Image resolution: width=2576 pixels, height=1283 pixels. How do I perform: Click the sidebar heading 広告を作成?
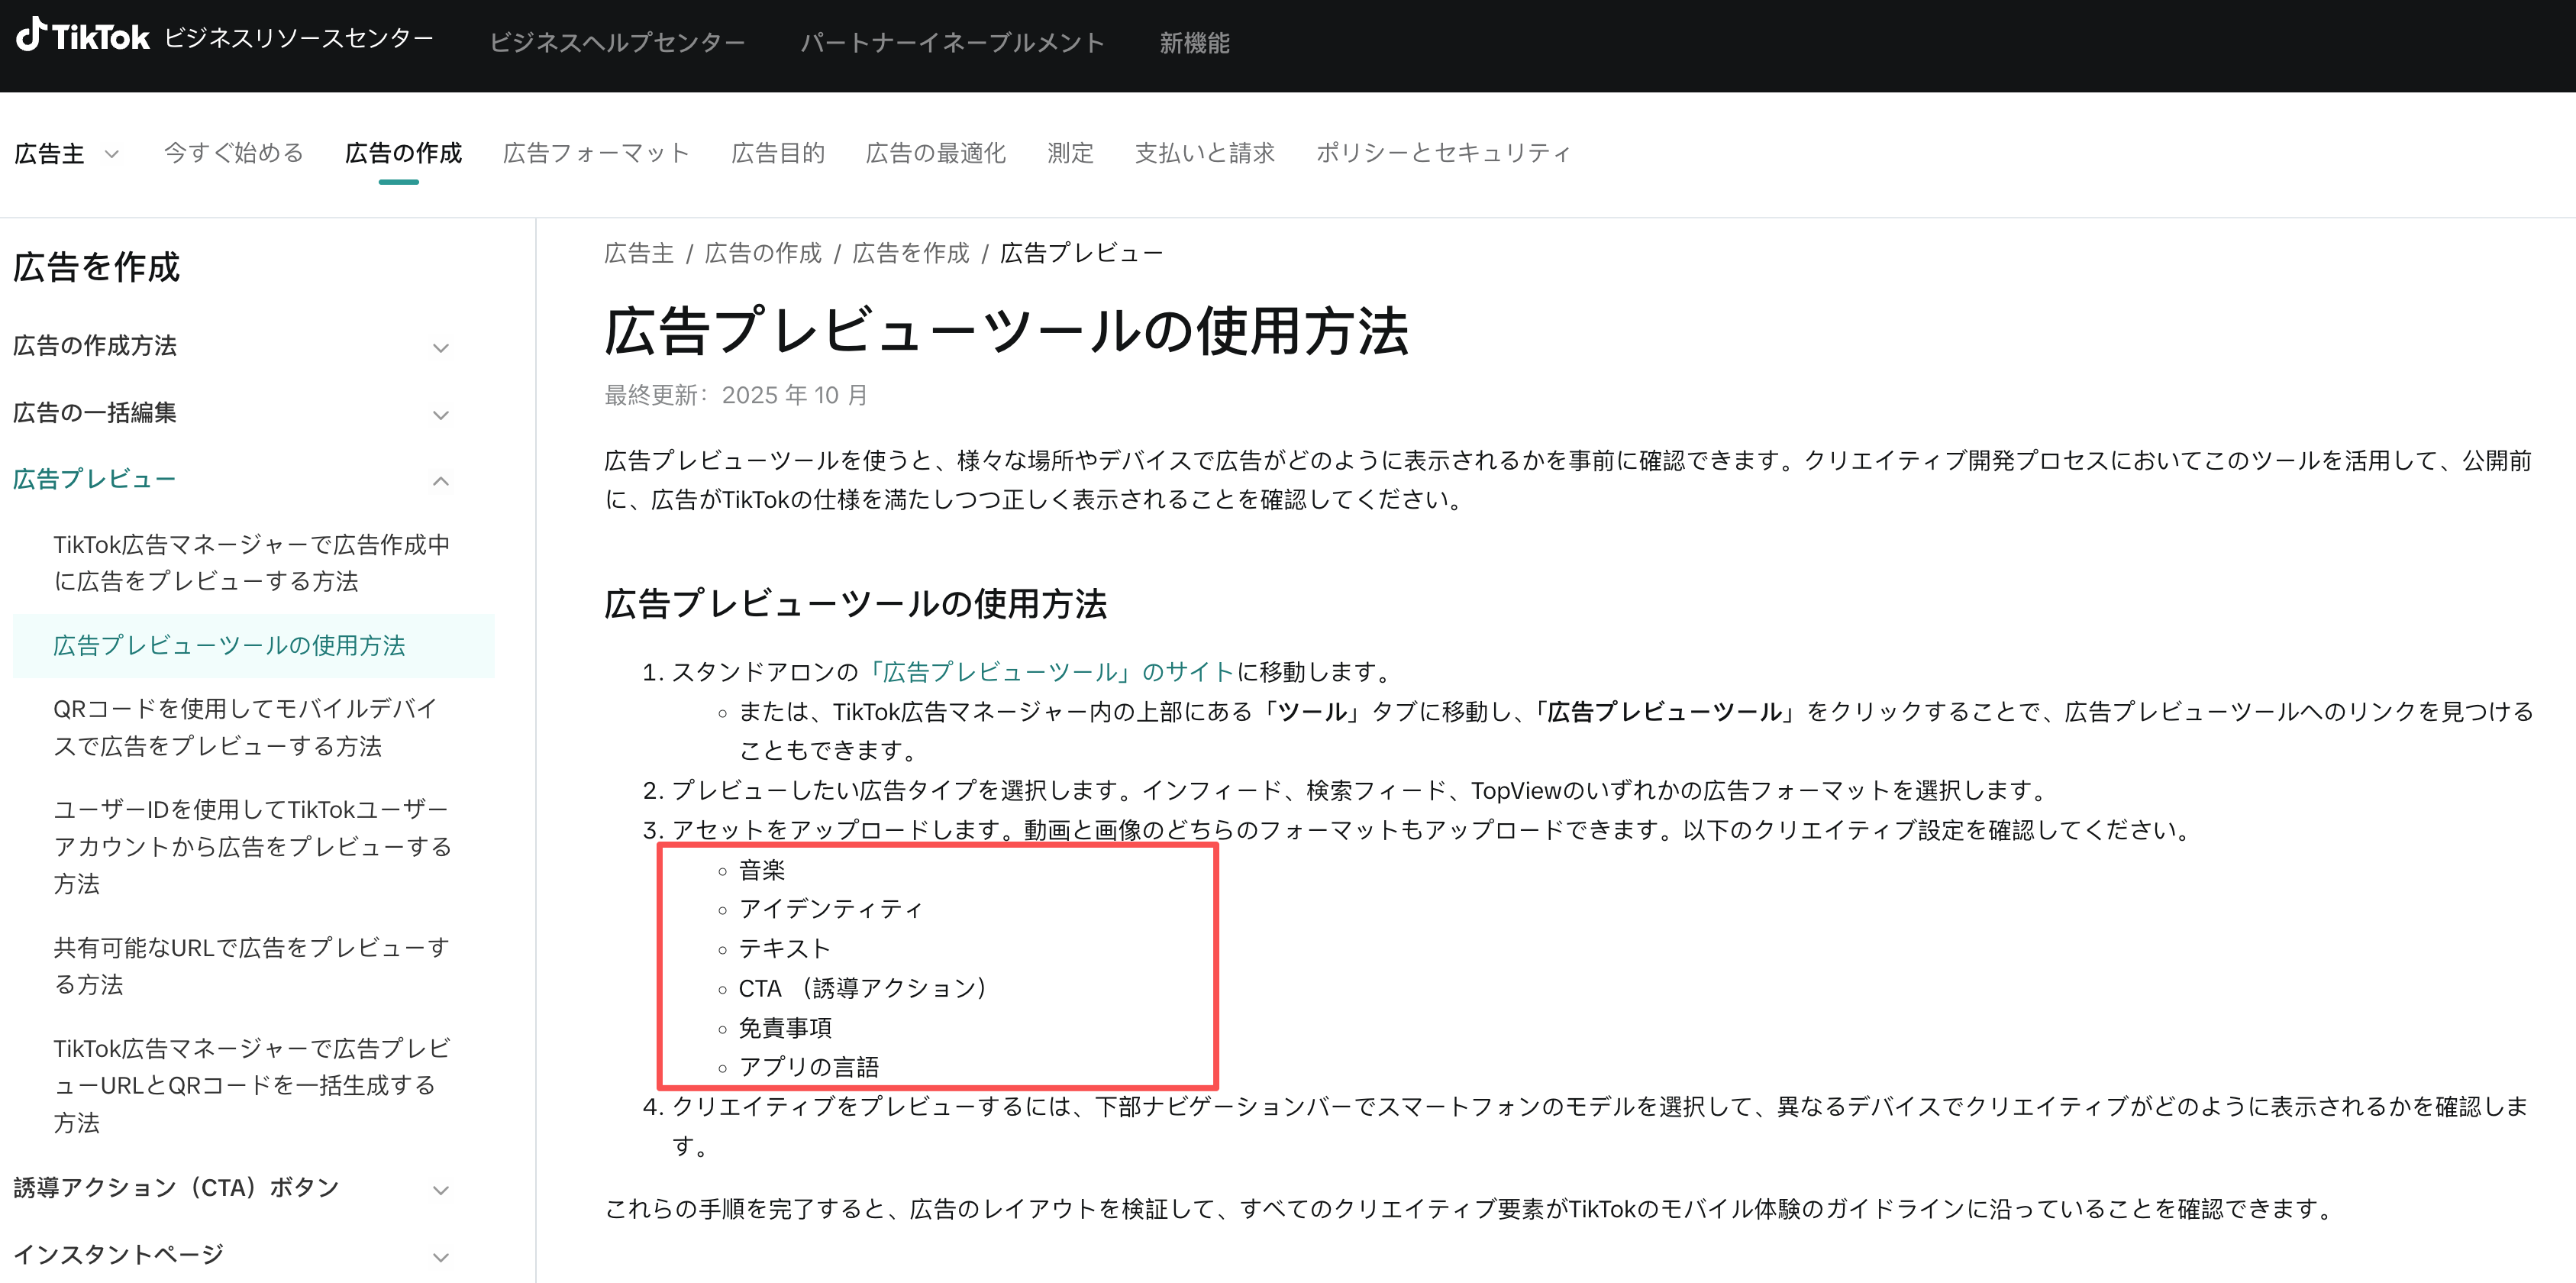coord(96,267)
